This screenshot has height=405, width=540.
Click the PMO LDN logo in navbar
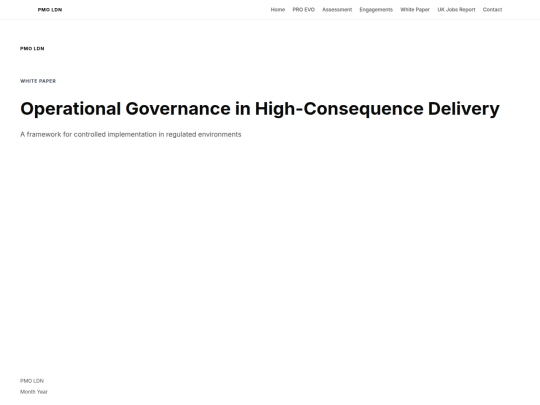point(50,10)
